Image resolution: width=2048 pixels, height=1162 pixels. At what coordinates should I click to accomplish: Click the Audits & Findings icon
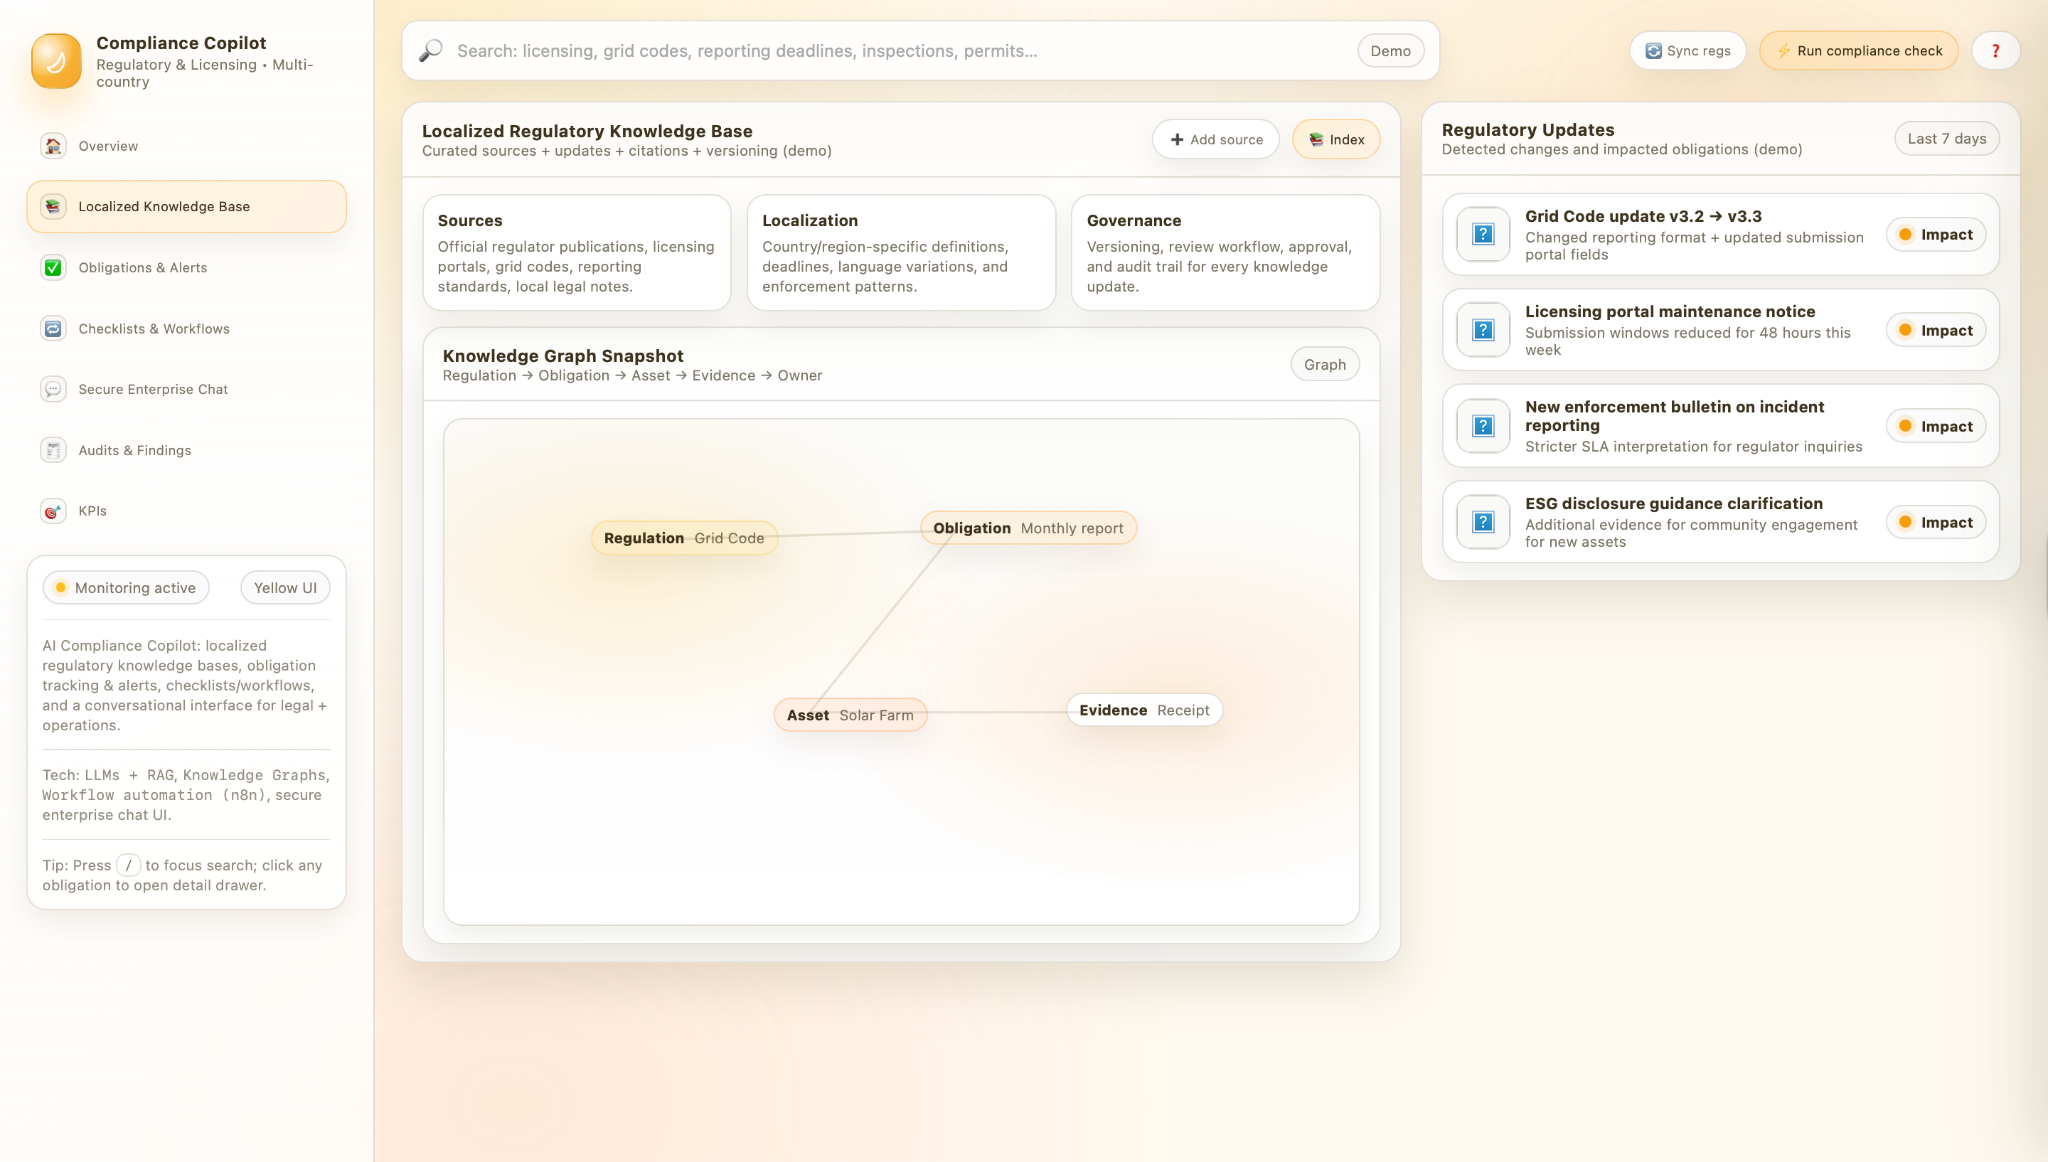tap(53, 451)
